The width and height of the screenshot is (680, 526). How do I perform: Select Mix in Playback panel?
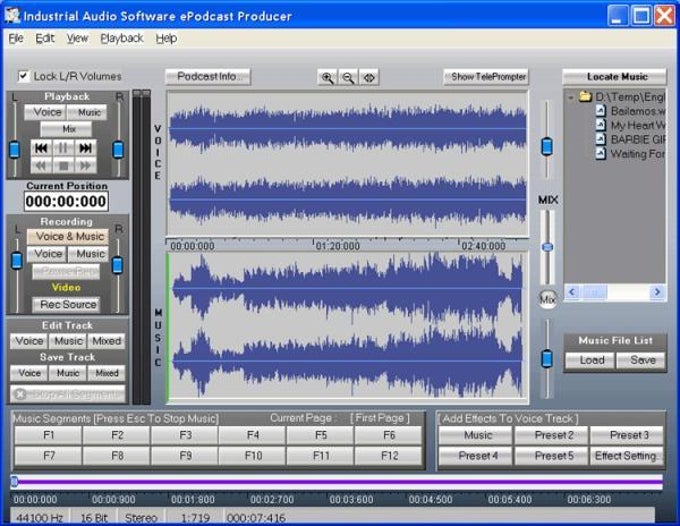click(x=66, y=129)
